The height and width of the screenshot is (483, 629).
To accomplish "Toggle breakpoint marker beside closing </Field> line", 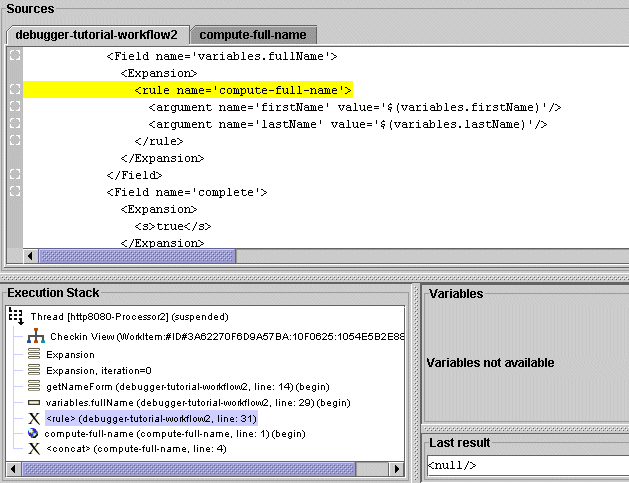I will tap(15, 174).
